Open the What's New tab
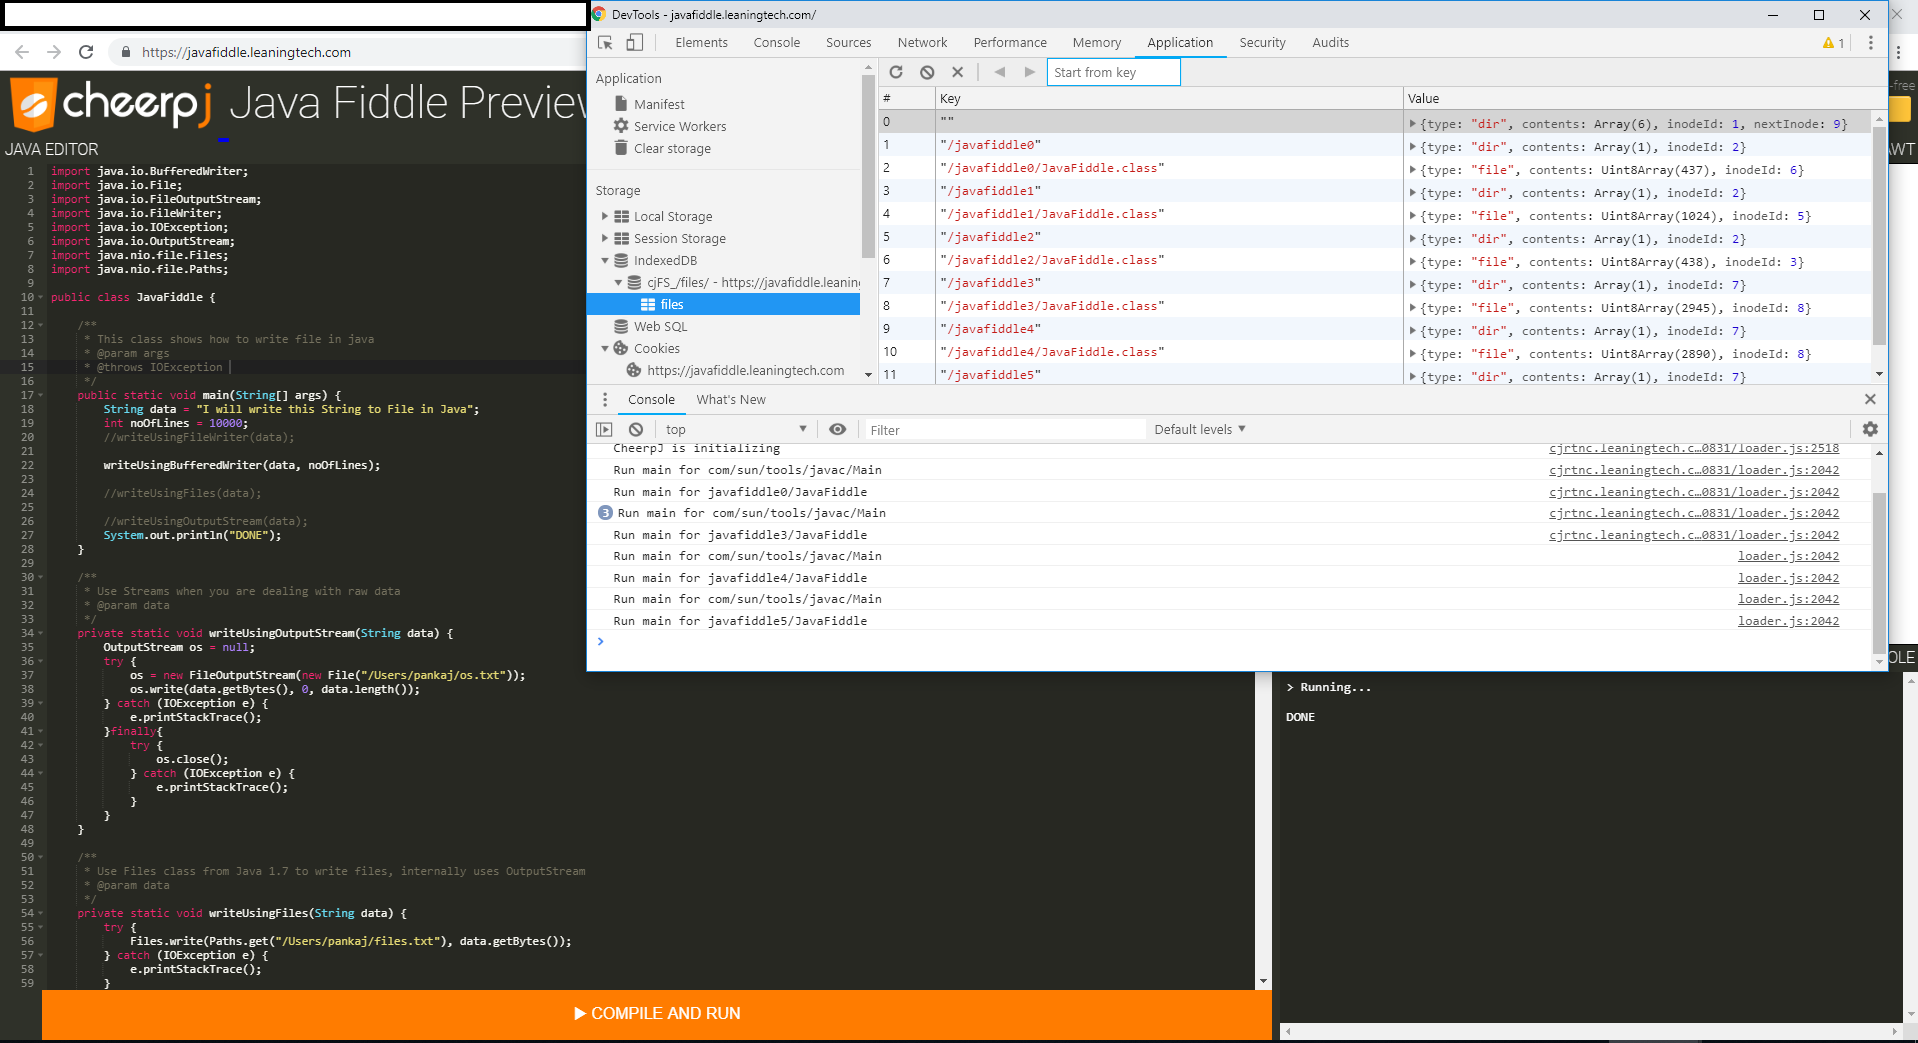 731,399
